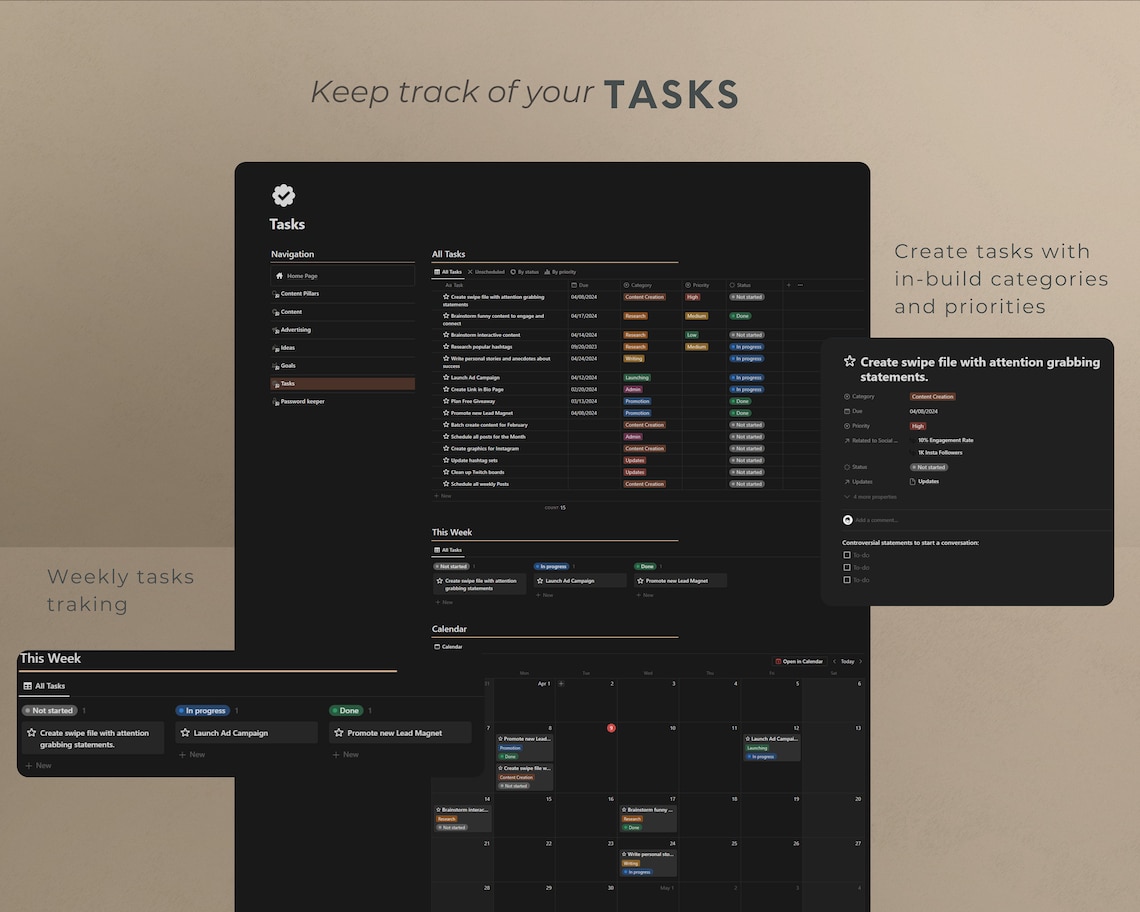
Task: Click the Open in Calendar button
Action: click(801, 660)
